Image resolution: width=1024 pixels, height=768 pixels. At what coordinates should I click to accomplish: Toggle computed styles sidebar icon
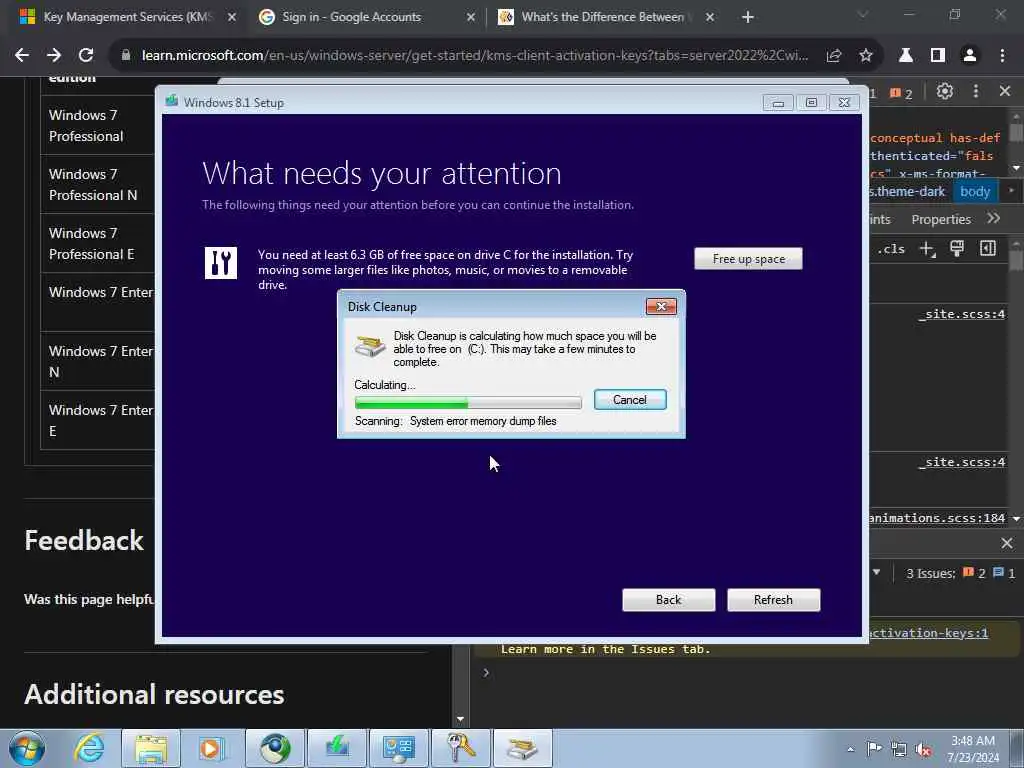click(x=987, y=248)
